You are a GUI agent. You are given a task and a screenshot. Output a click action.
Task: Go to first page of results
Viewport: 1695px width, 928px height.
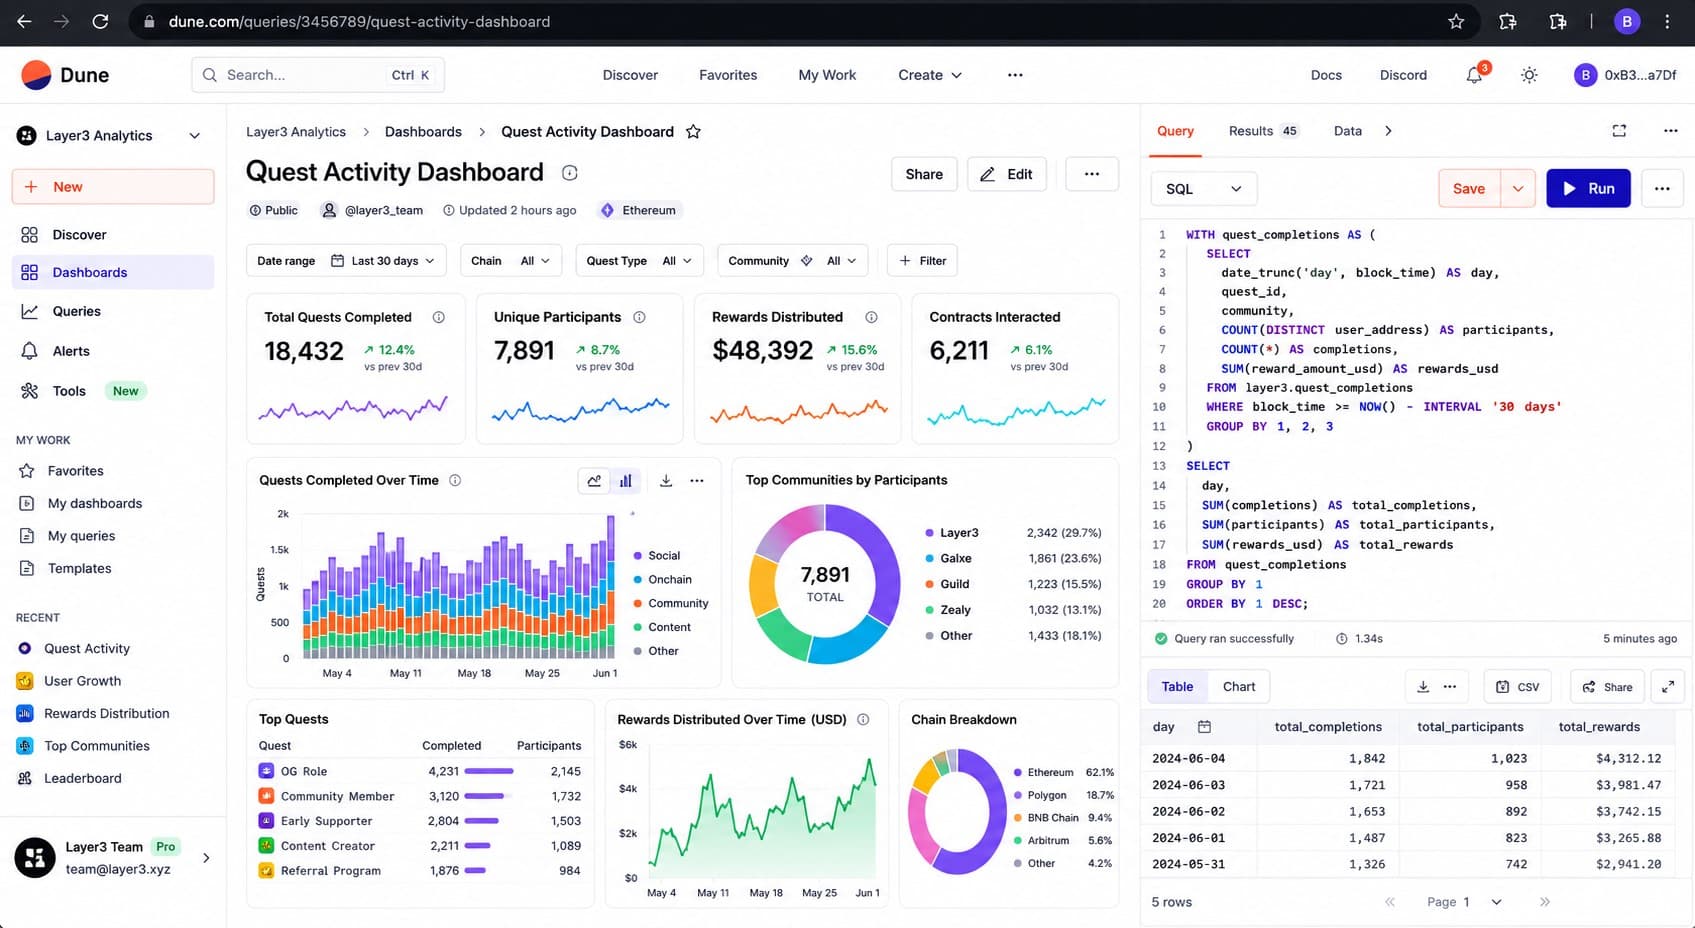point(1390,902)
